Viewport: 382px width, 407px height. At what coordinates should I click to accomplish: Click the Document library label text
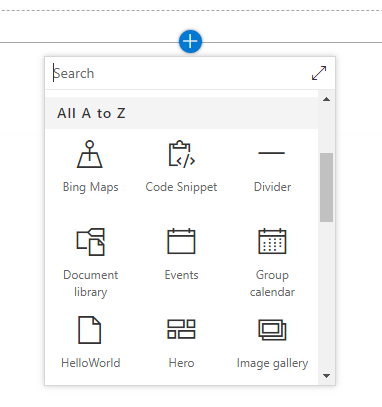[x=90, y=283]
